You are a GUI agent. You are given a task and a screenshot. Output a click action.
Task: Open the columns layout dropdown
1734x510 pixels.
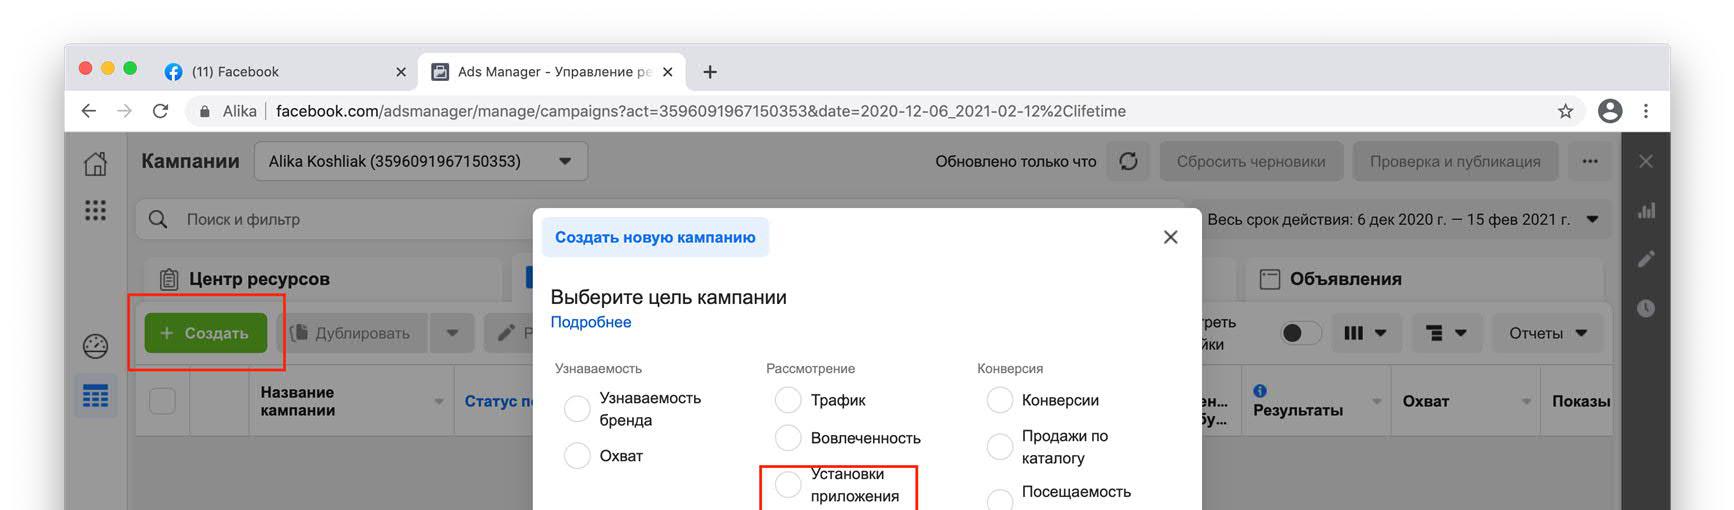1365,333
